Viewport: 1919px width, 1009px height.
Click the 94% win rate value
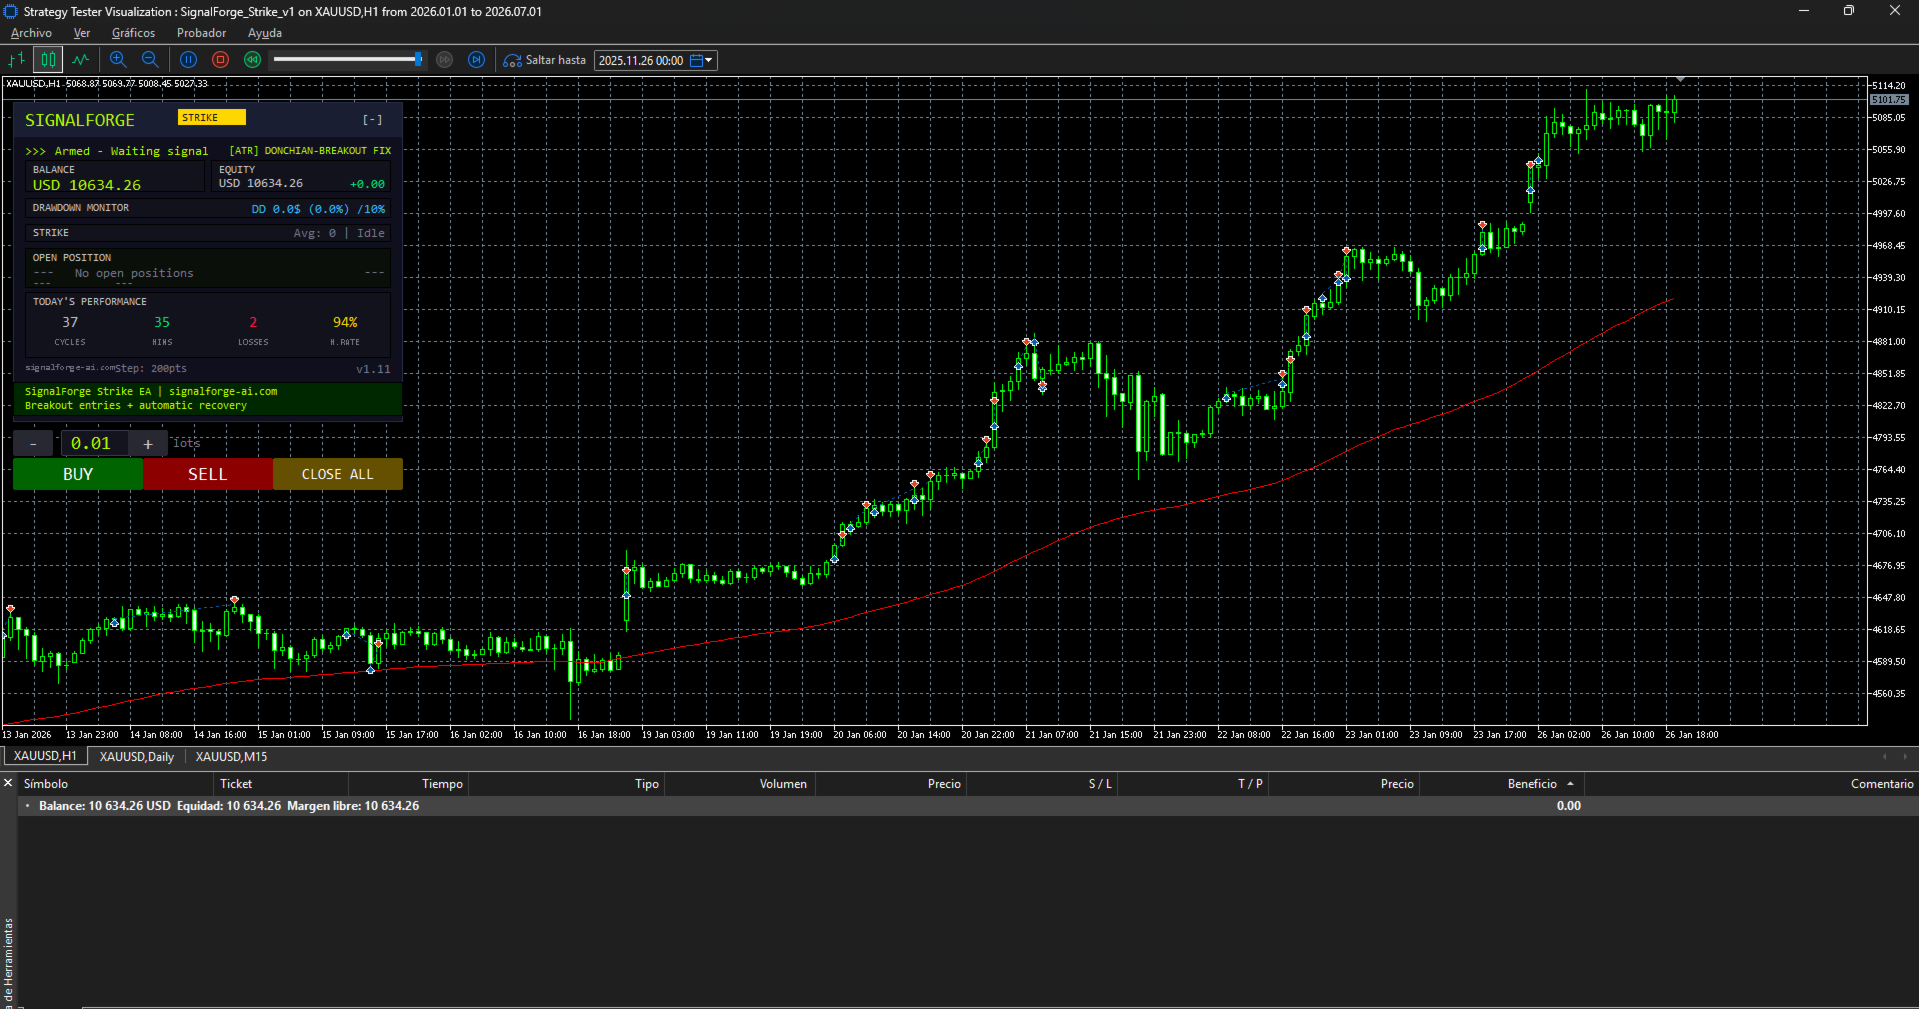click(345, 322)
